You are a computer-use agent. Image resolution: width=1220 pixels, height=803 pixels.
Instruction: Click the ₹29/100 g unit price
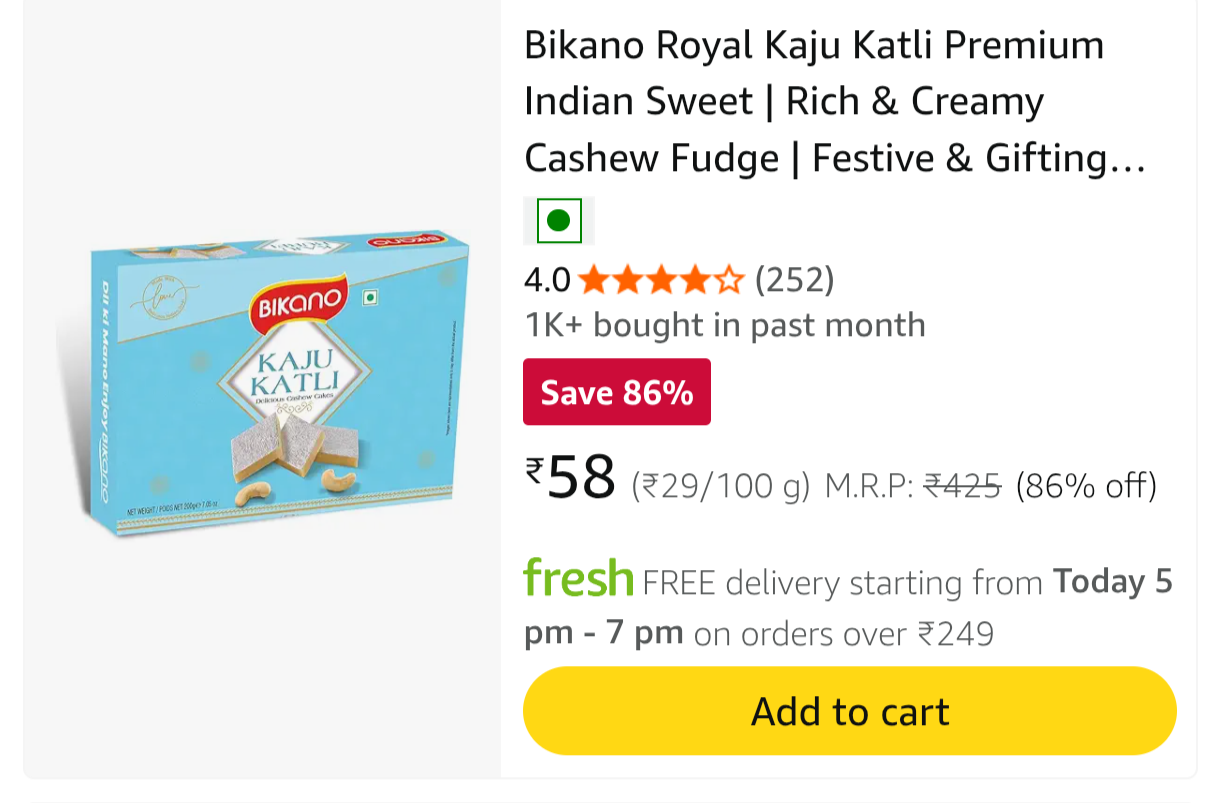[720, 486]
